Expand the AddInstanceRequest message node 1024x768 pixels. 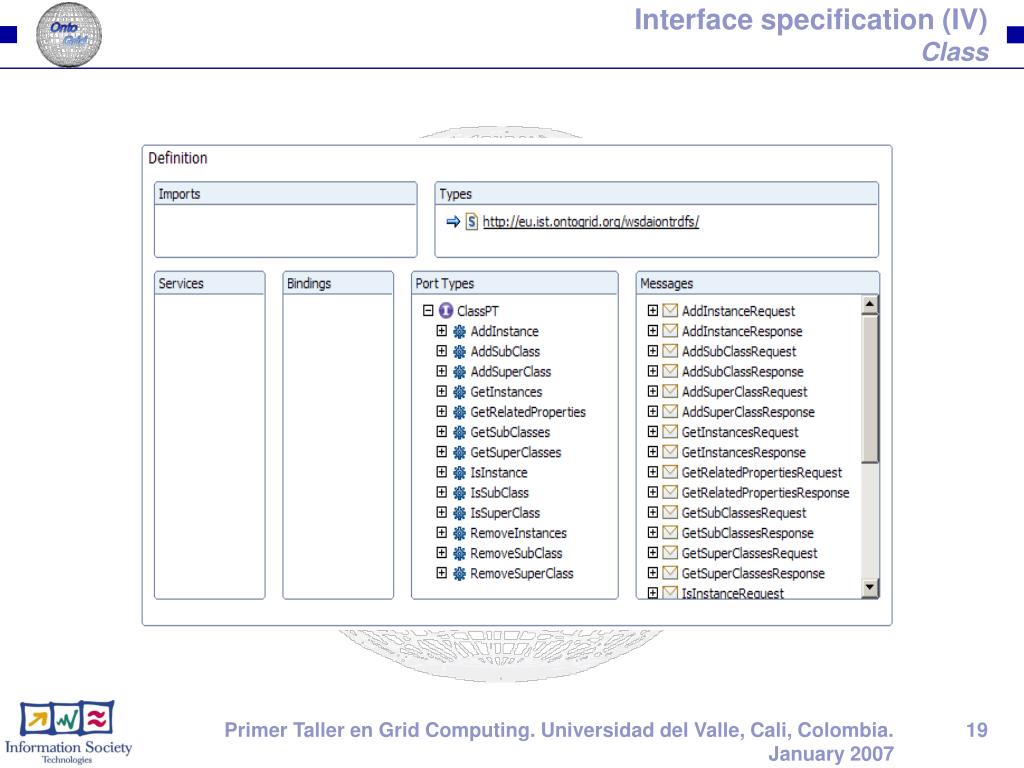[652, 311]
